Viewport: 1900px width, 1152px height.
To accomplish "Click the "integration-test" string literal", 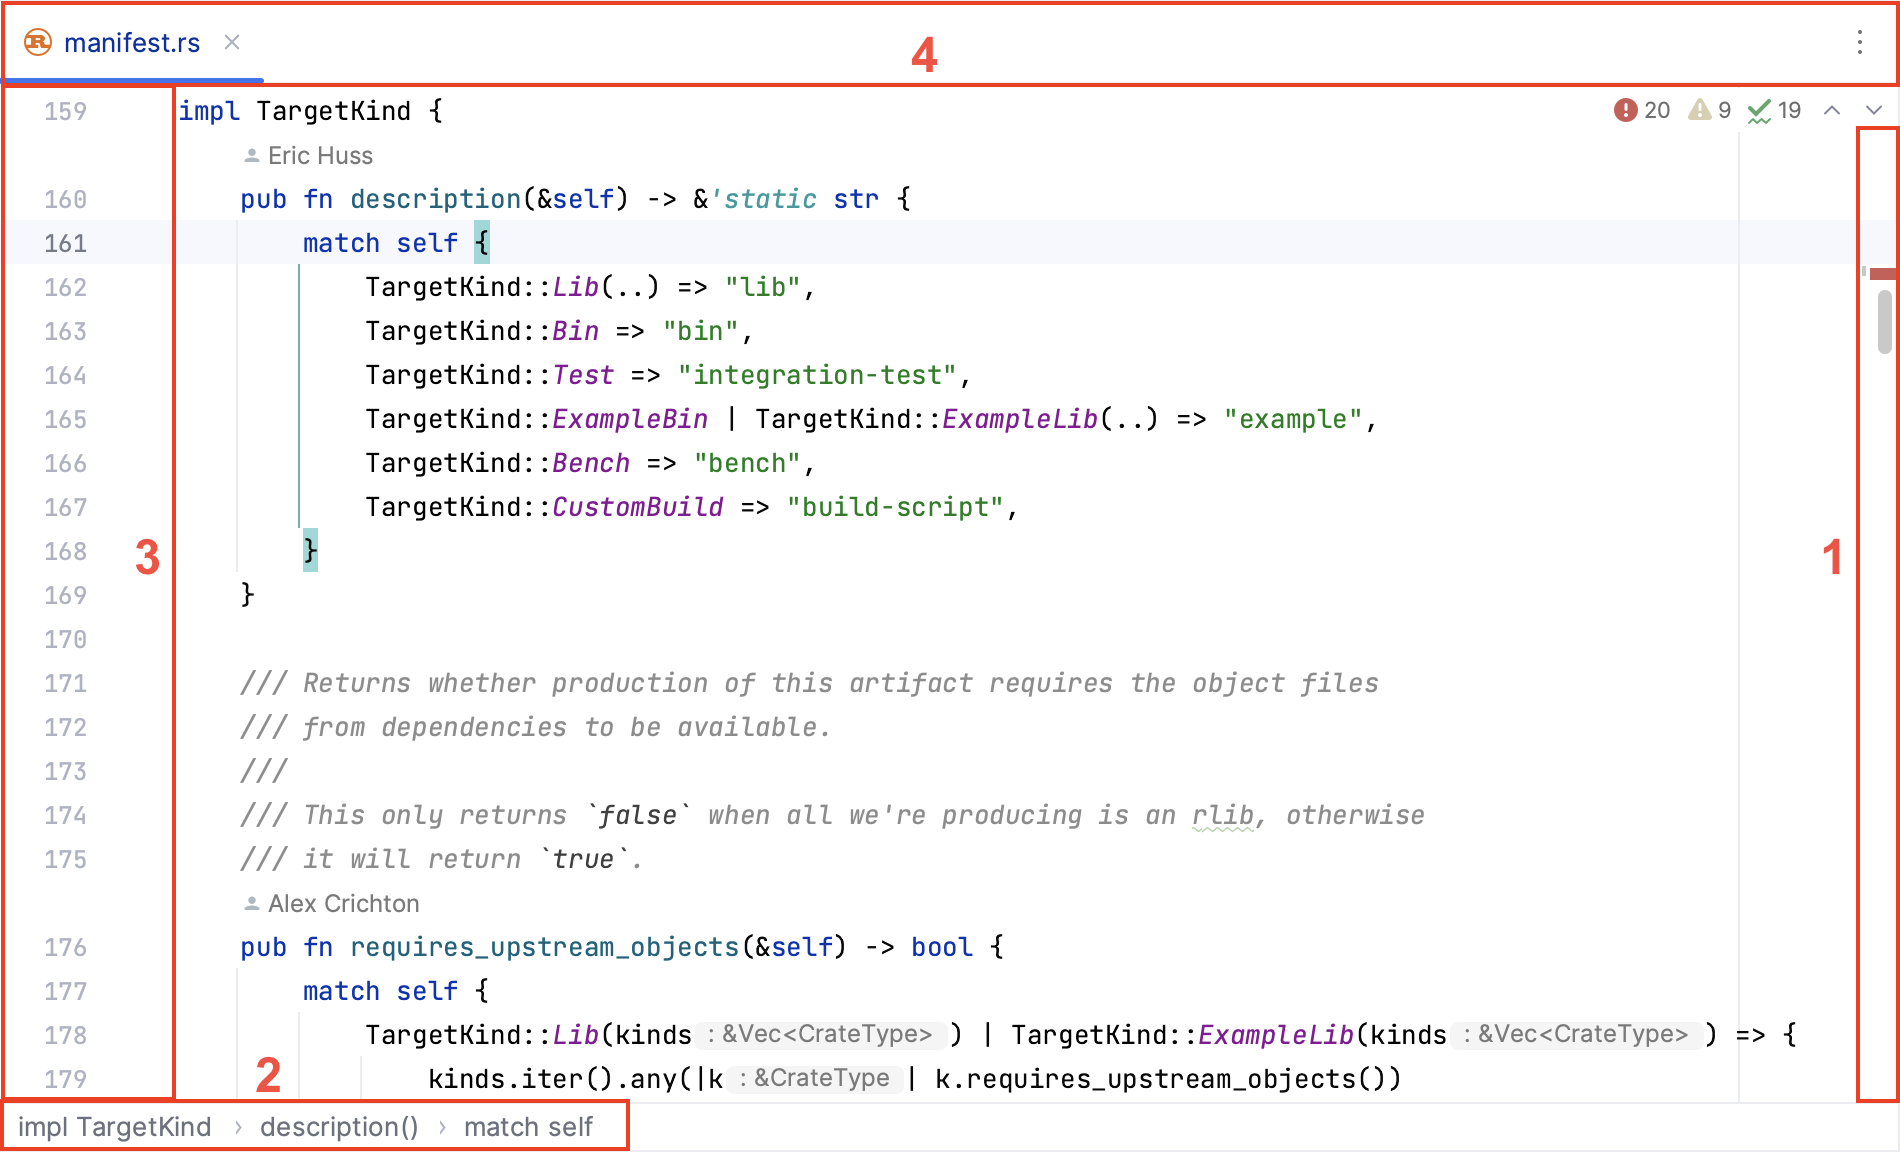I will (x=817, y=375).
